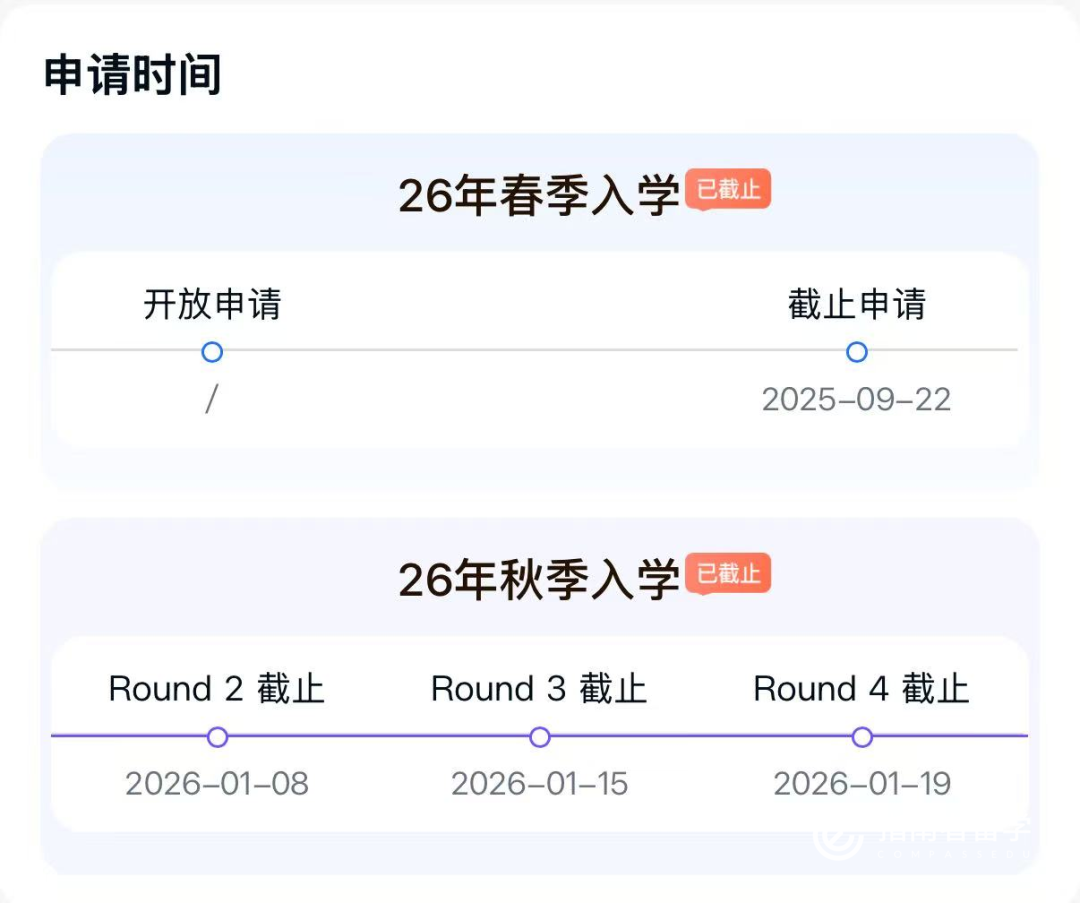Click the Round 3 截止 timeline marker
The height and width of the screenshot is (903, 1080).
540,737
